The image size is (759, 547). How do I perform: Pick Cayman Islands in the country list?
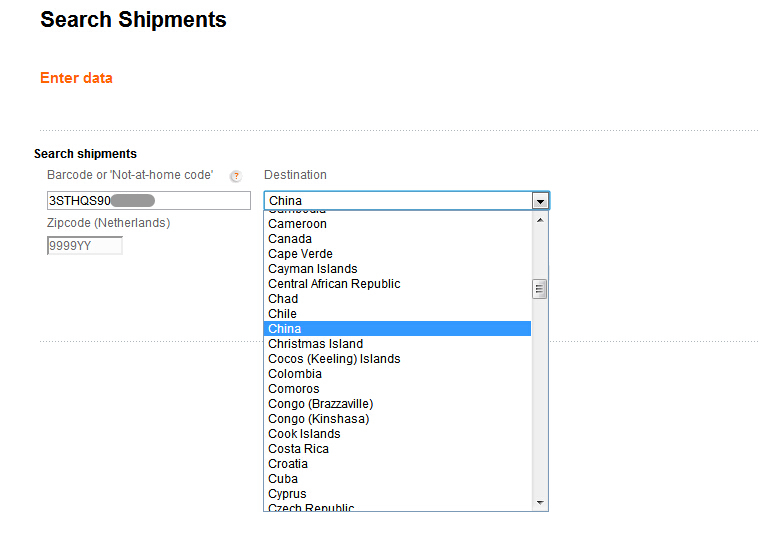pos(397,269)
